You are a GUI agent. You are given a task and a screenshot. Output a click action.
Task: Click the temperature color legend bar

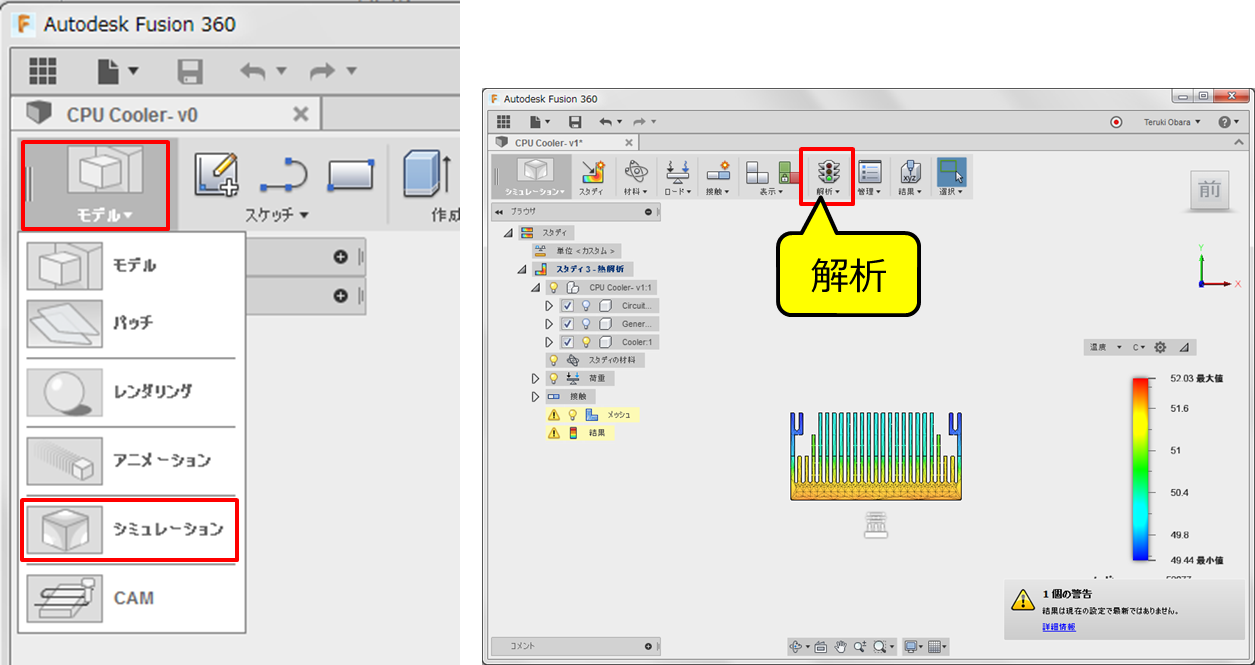(x=1140, y=469)
